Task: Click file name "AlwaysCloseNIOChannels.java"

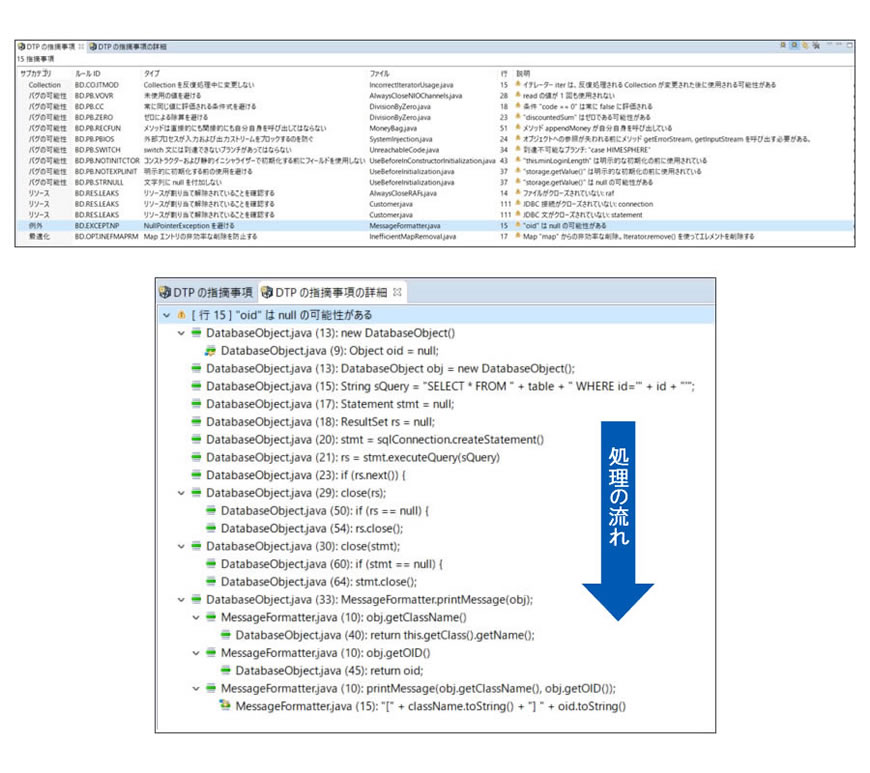Action: [x=416, y=95]
